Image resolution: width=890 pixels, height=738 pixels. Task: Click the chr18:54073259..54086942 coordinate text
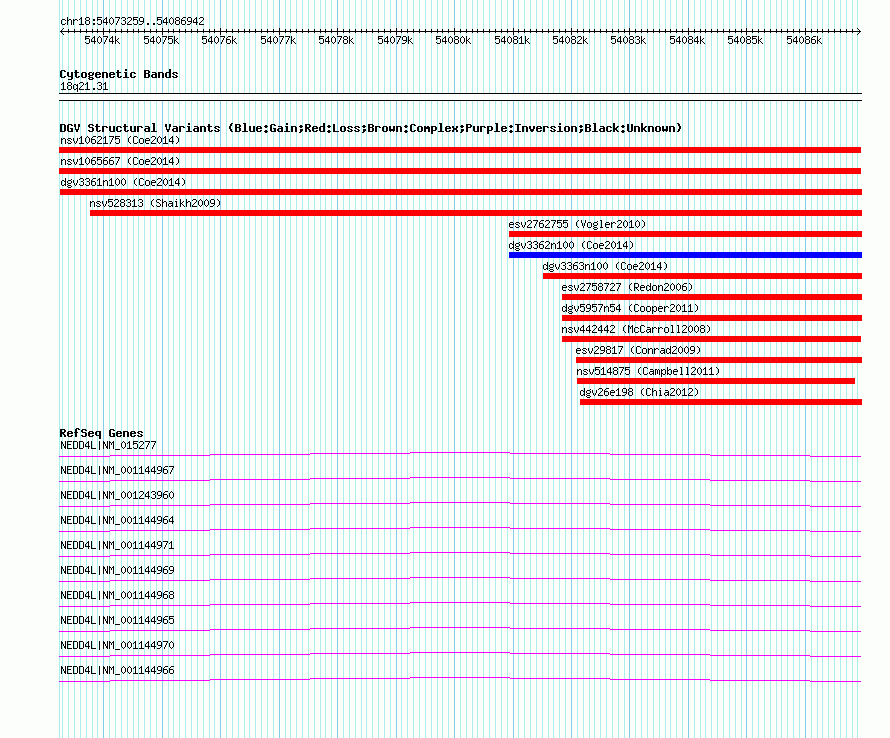132,21
